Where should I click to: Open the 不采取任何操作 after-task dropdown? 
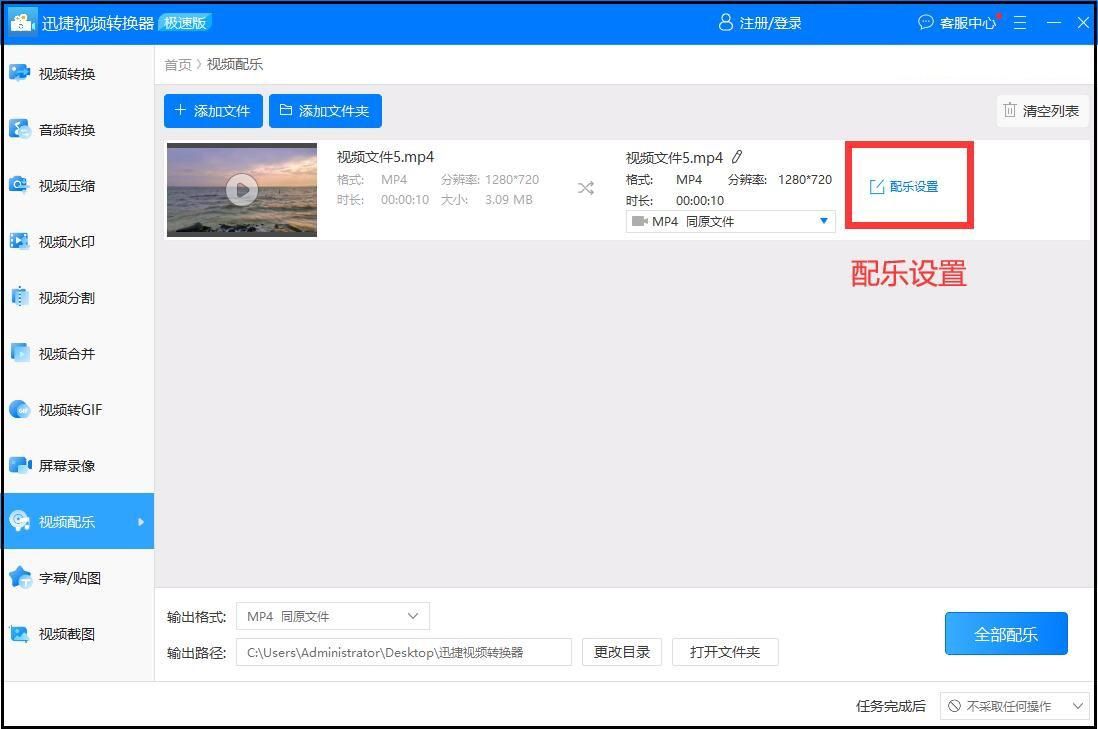click(x=1013, y=706)
